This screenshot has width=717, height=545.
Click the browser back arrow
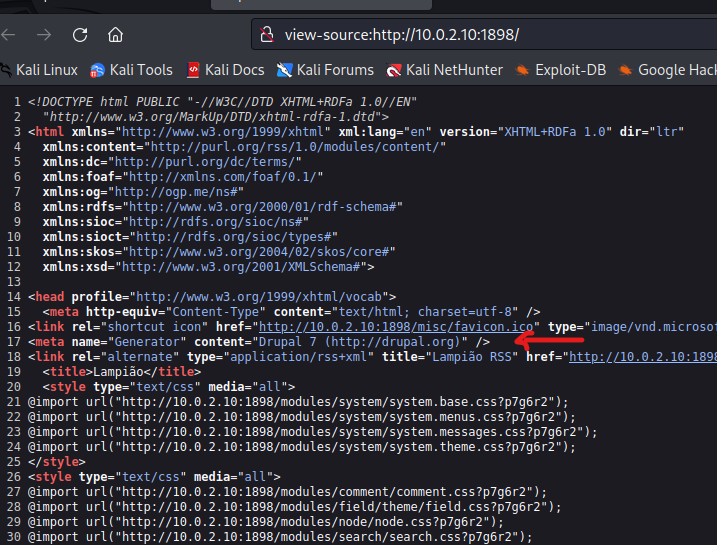coord(8,35)
